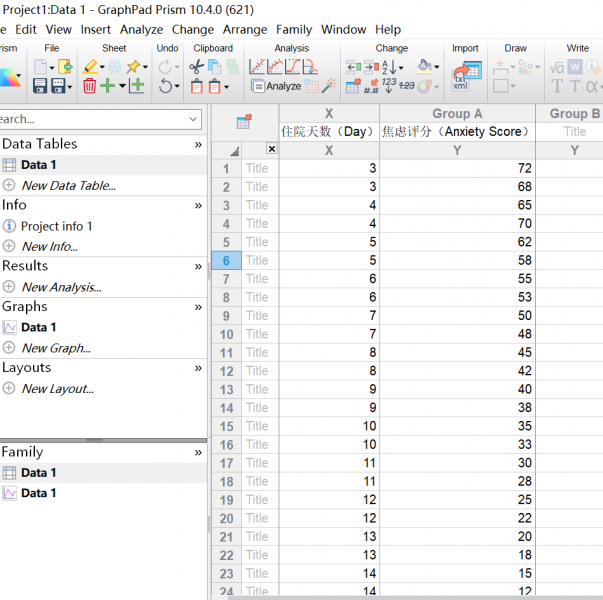Expand the Graphs section chevron

point(198,307)
